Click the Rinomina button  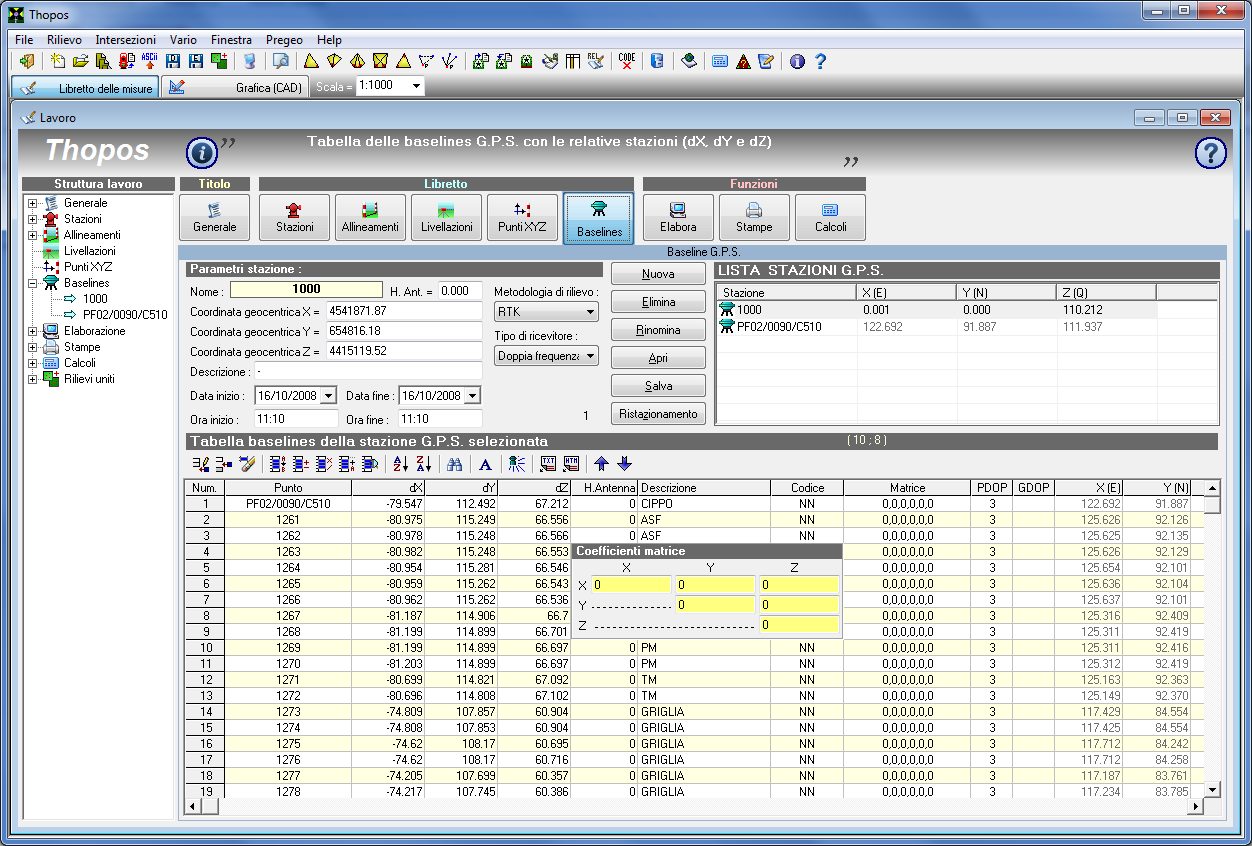click(658, 330)
